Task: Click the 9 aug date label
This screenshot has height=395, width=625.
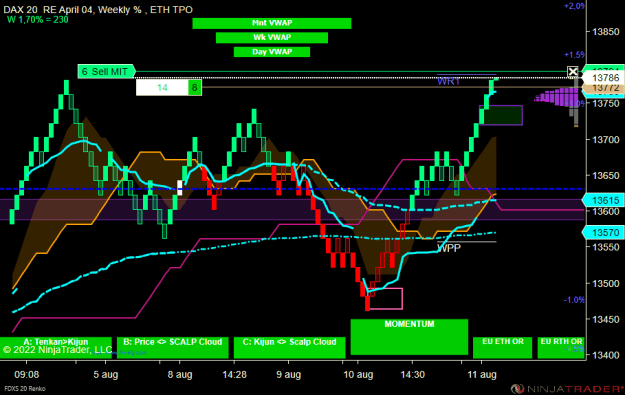Action: [289, 375]
